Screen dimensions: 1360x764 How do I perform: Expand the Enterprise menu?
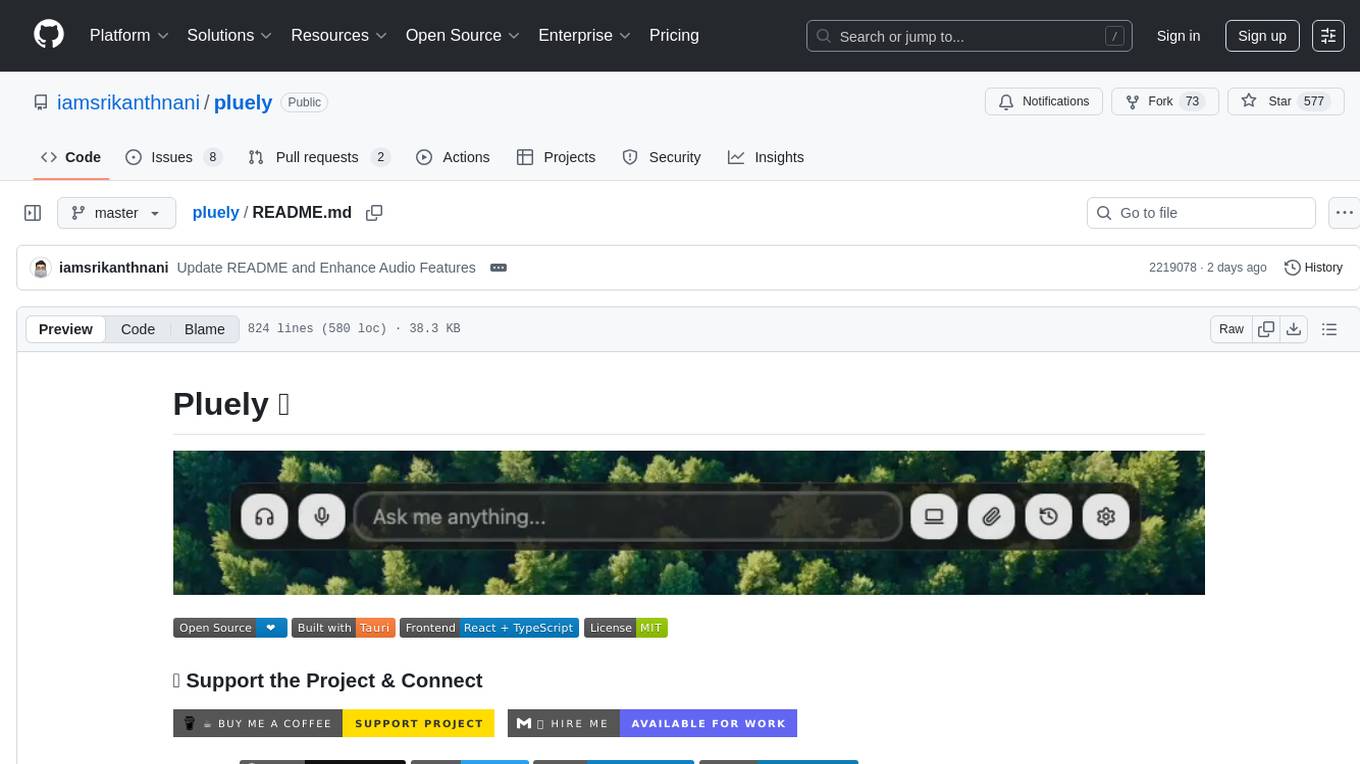tap(585, 35)
